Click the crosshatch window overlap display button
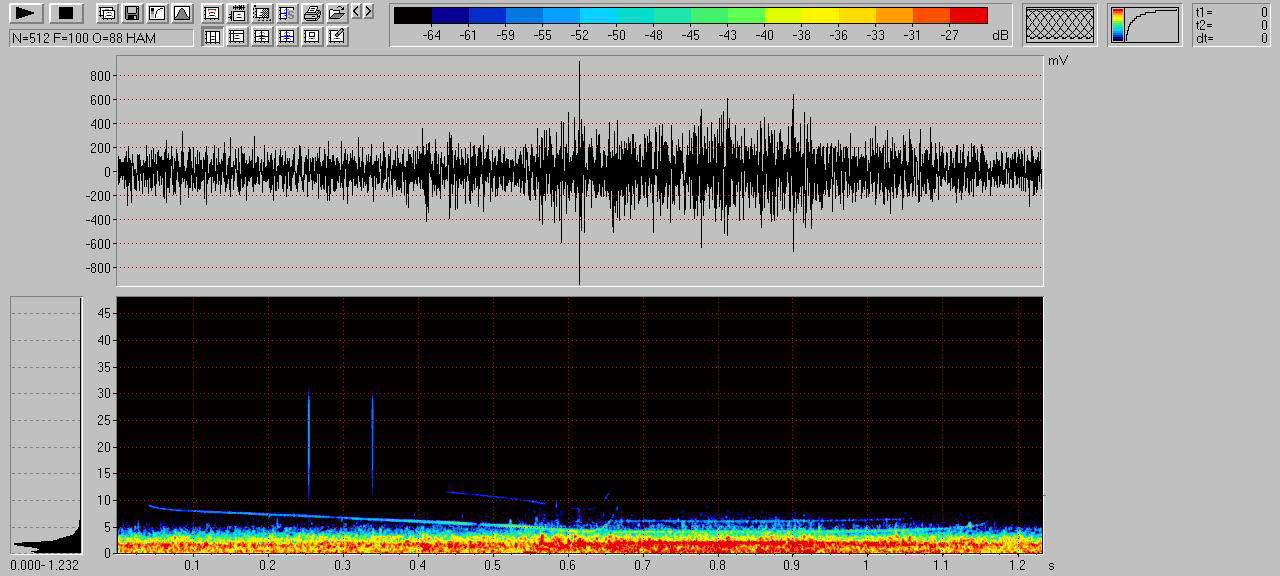 1060,25
